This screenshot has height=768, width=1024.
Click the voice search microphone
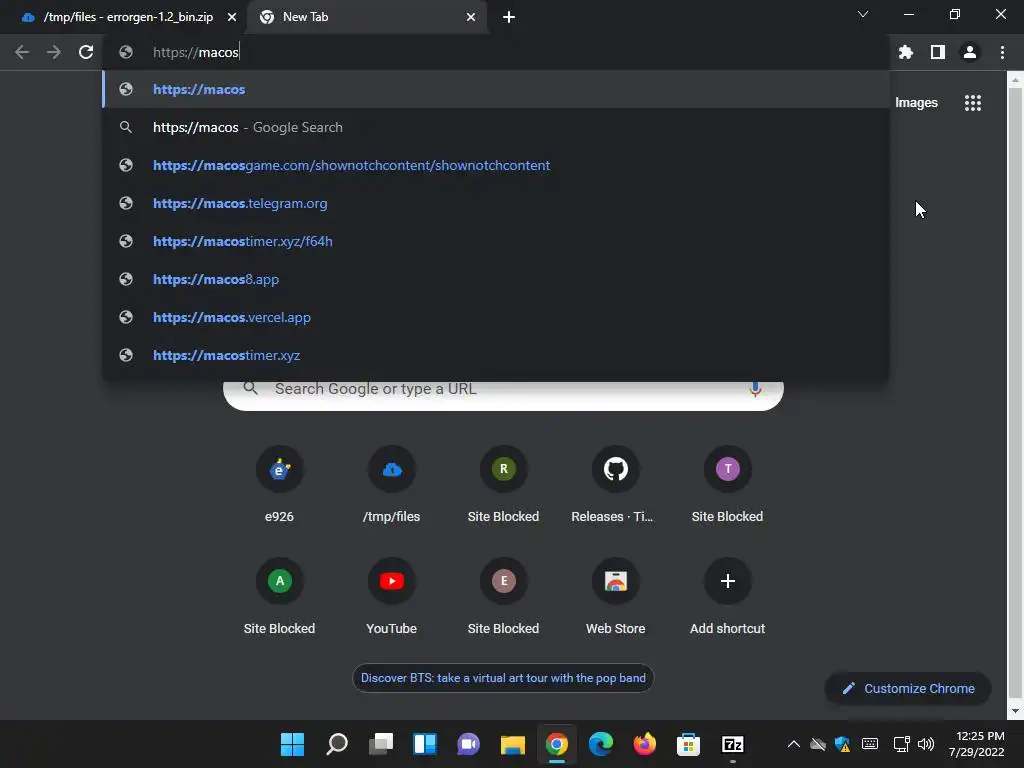pos(755,389)
